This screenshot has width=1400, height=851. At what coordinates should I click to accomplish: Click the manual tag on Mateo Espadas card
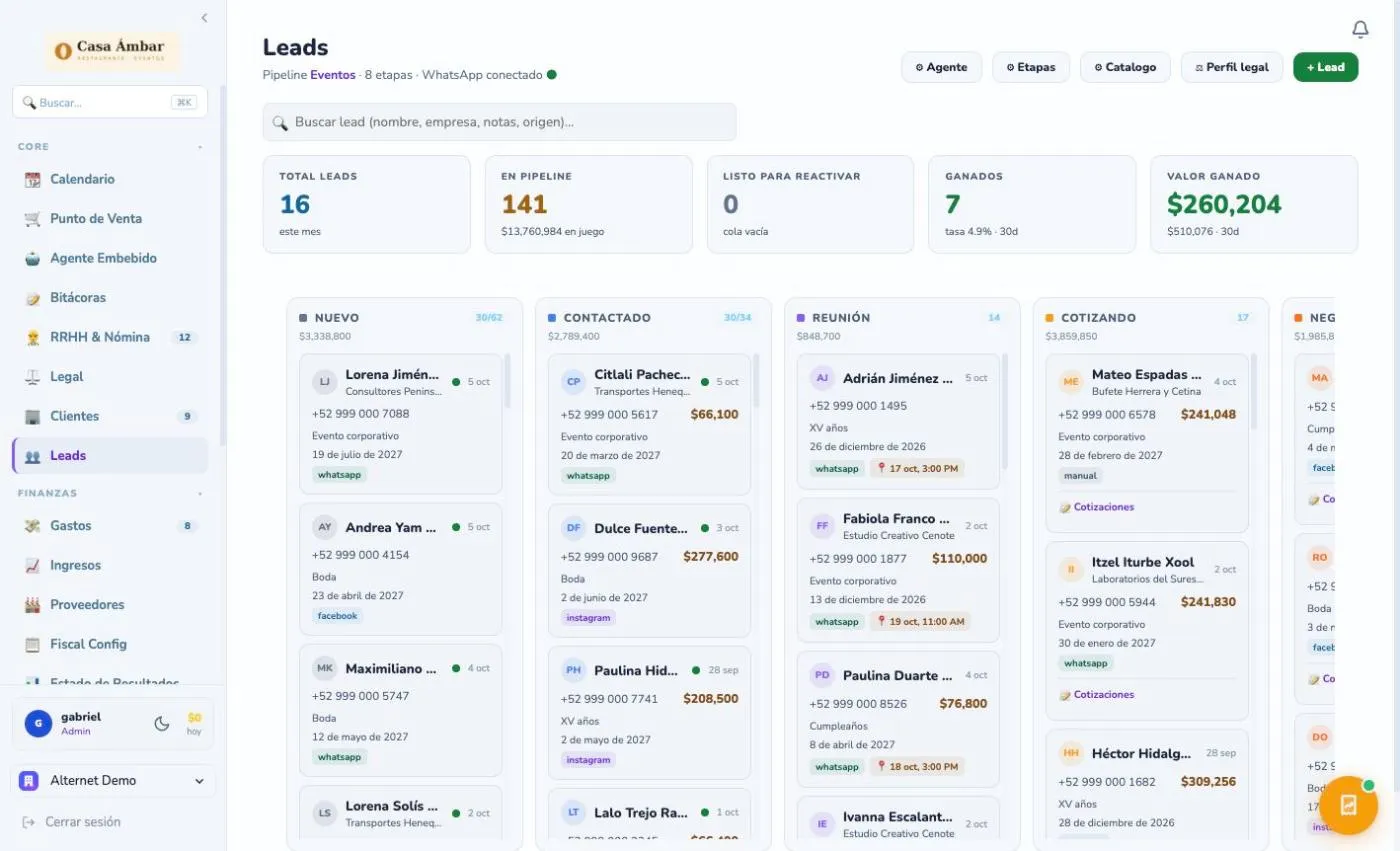(x=1080, y=476)
